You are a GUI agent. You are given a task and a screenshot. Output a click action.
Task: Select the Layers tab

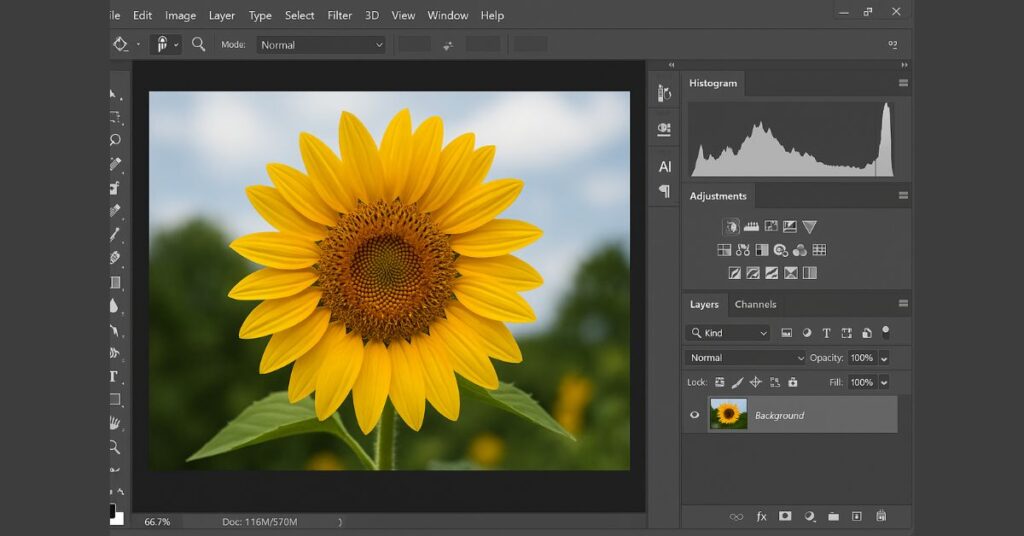coord(704,304)
